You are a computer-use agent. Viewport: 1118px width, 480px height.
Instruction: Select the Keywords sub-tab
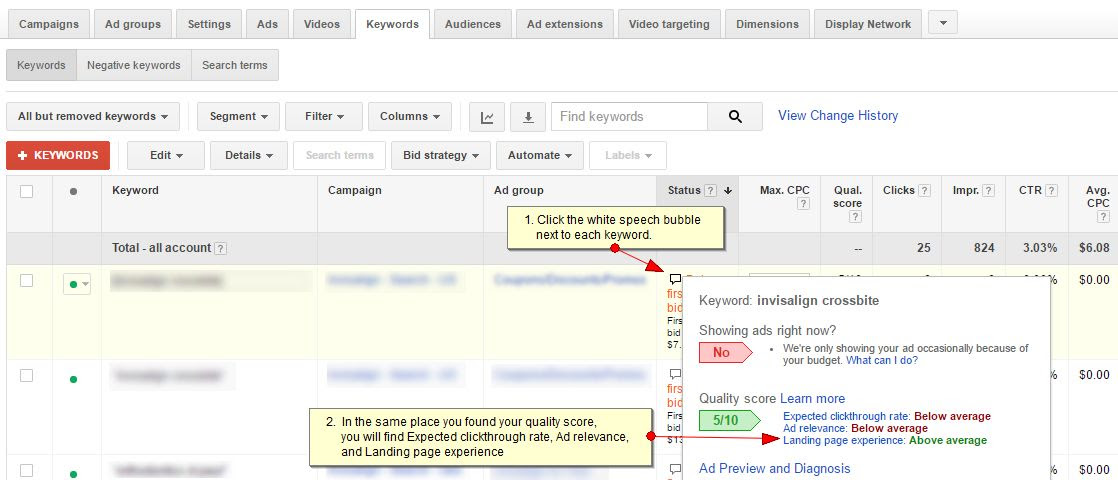[41, 65]
